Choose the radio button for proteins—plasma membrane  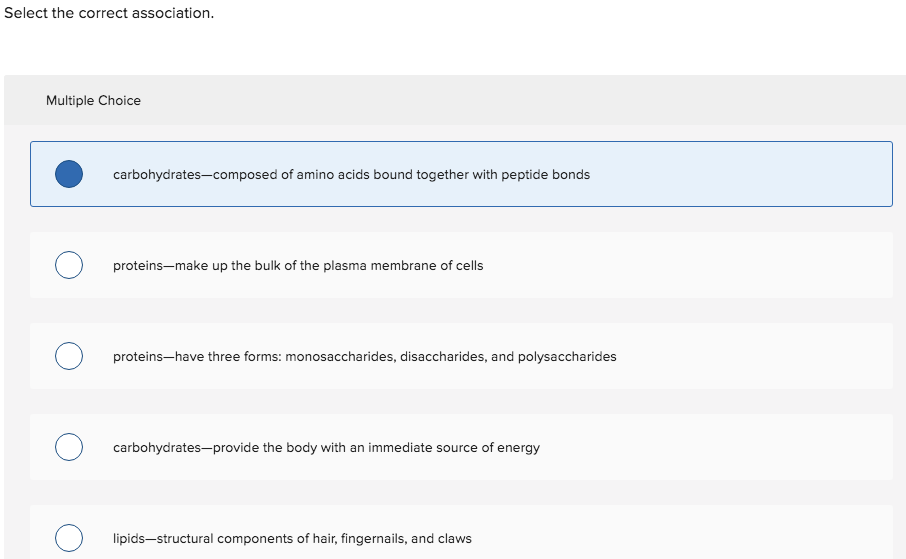[69, 265]
